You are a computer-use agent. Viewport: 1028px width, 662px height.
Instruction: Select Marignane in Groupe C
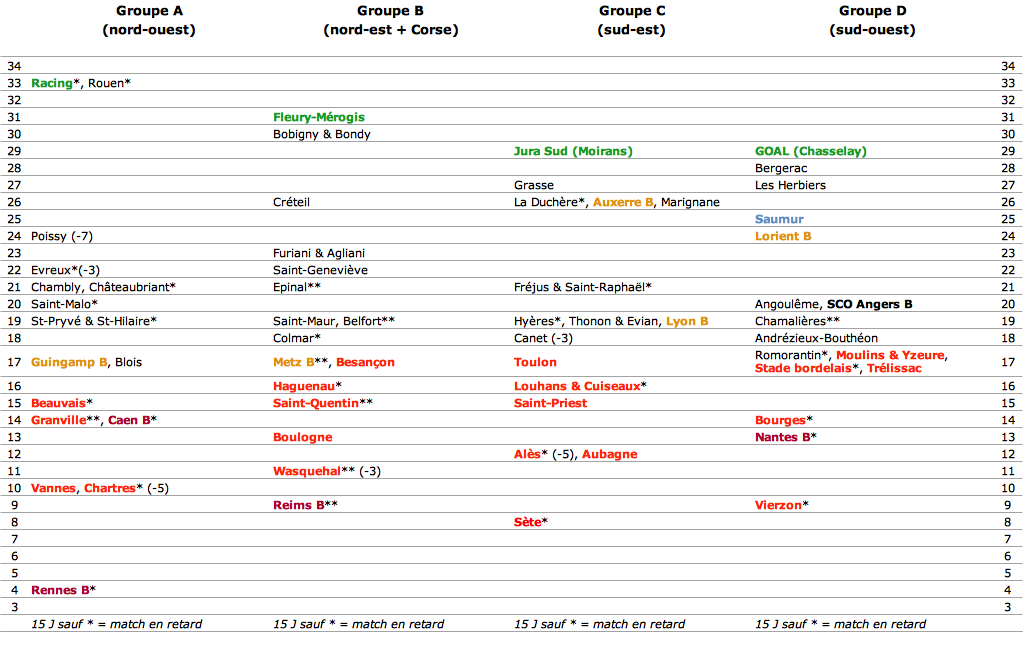pos(690,203)
